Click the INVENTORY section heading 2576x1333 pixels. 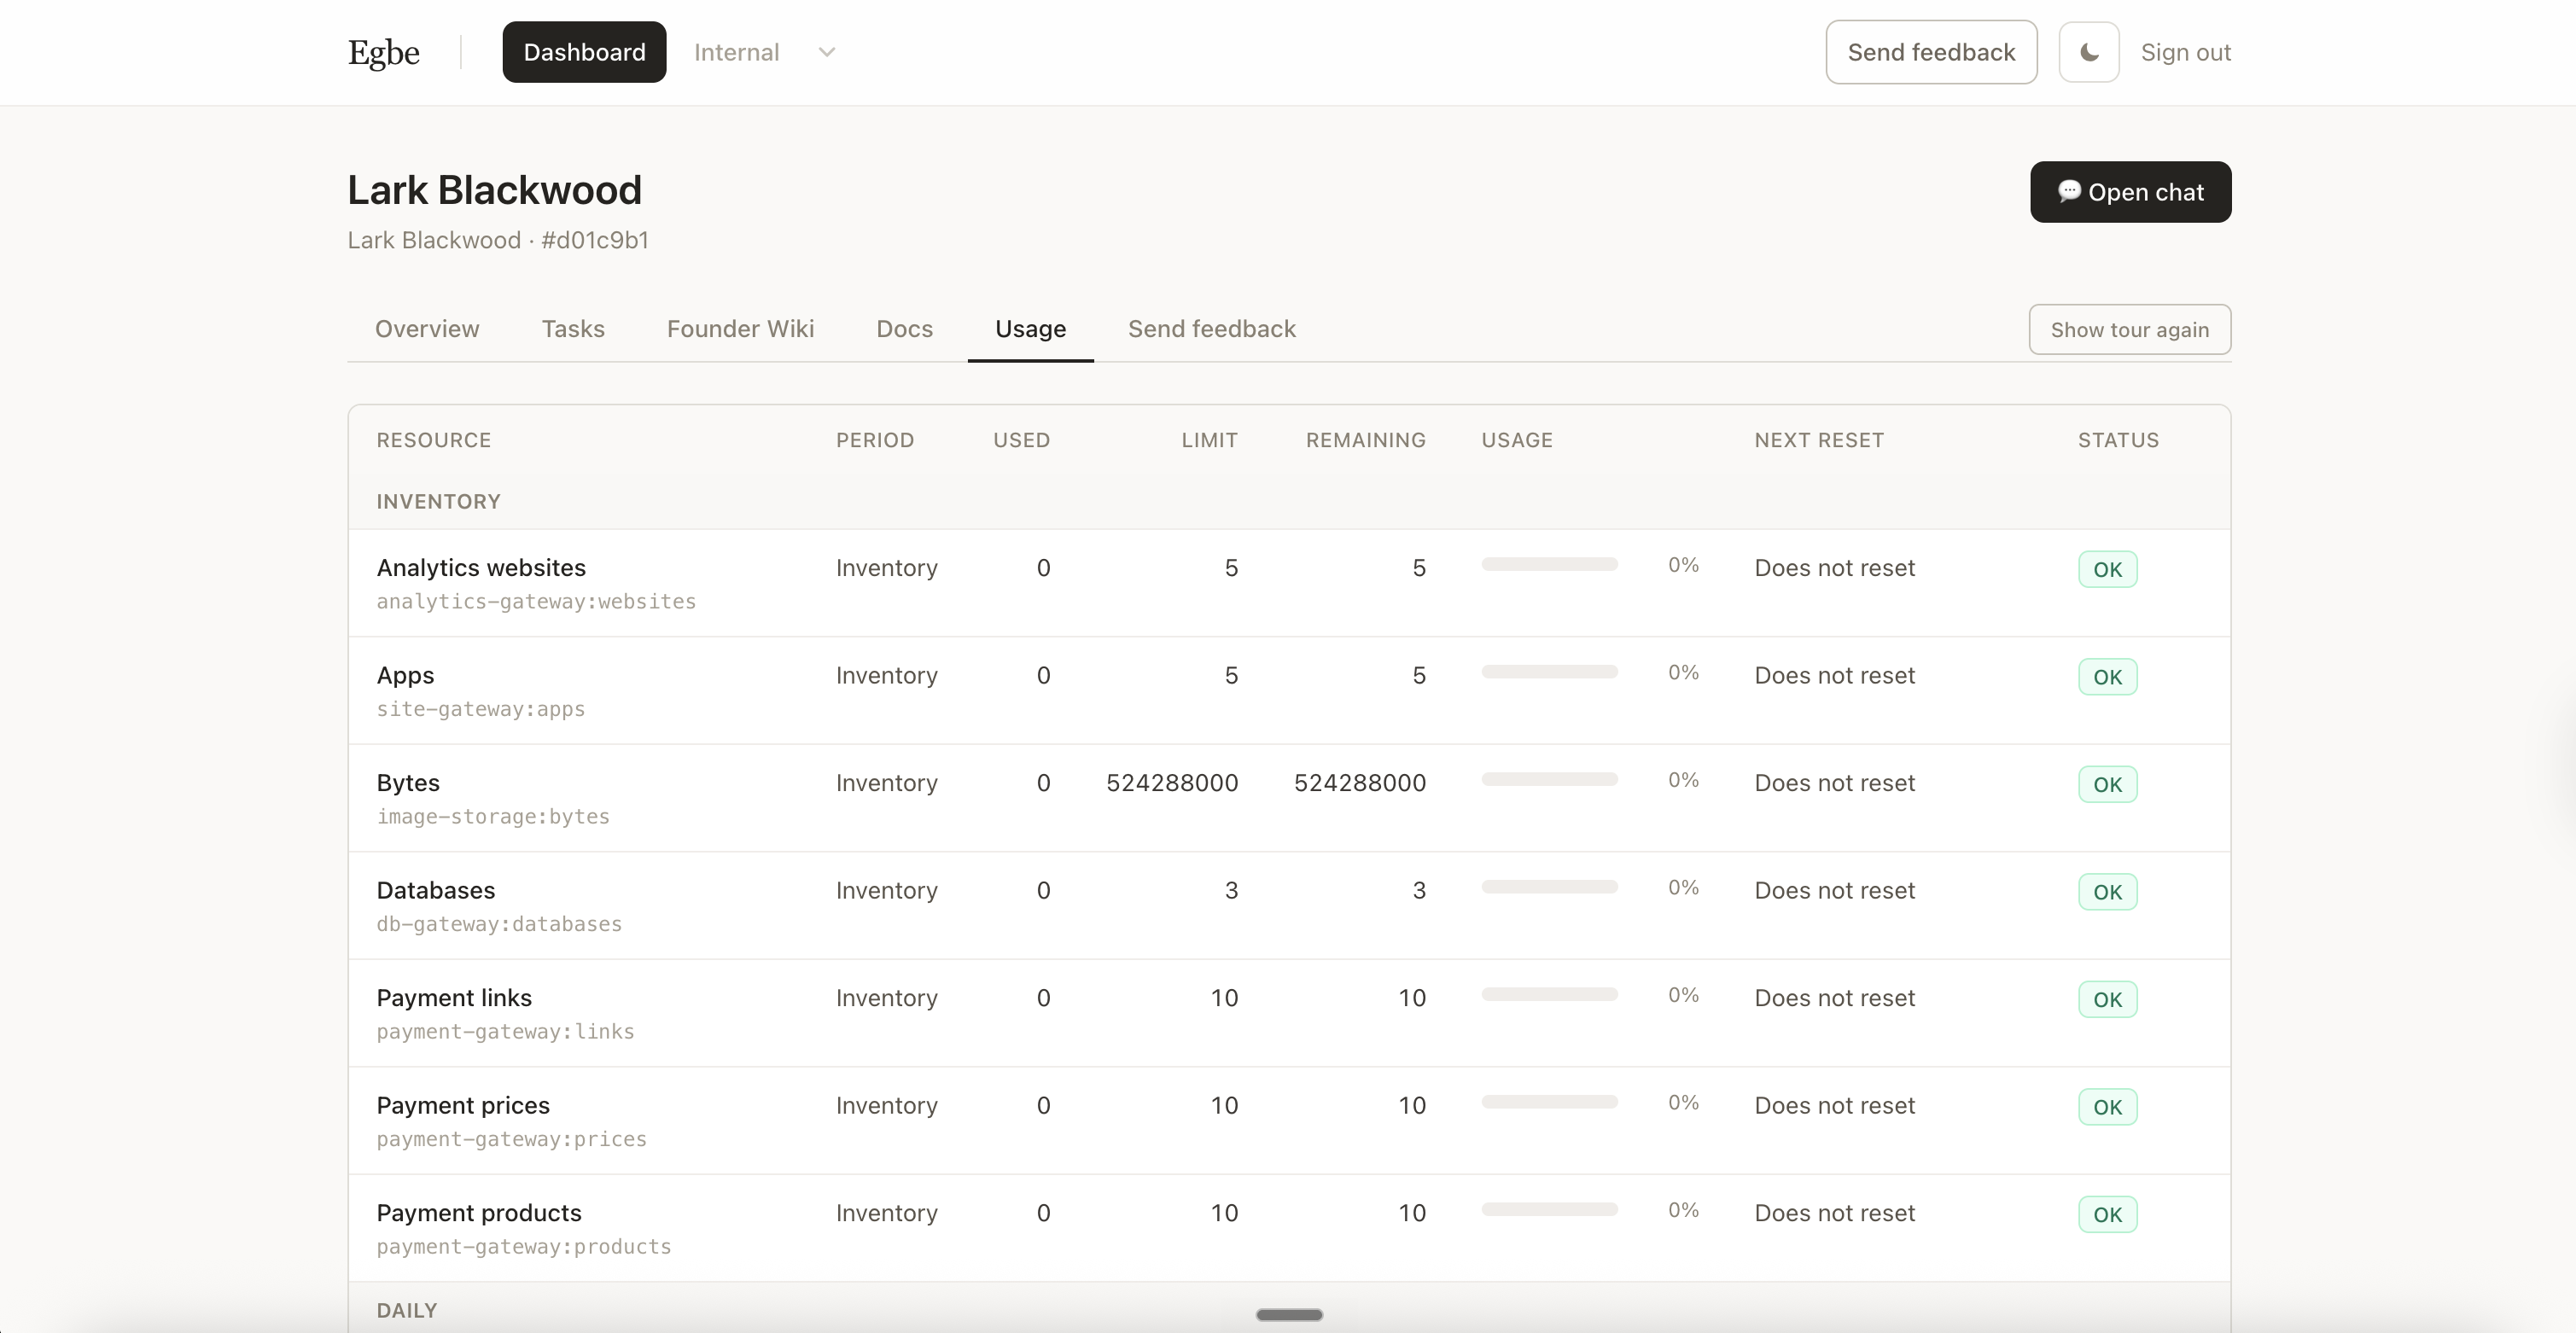point(438,502)
